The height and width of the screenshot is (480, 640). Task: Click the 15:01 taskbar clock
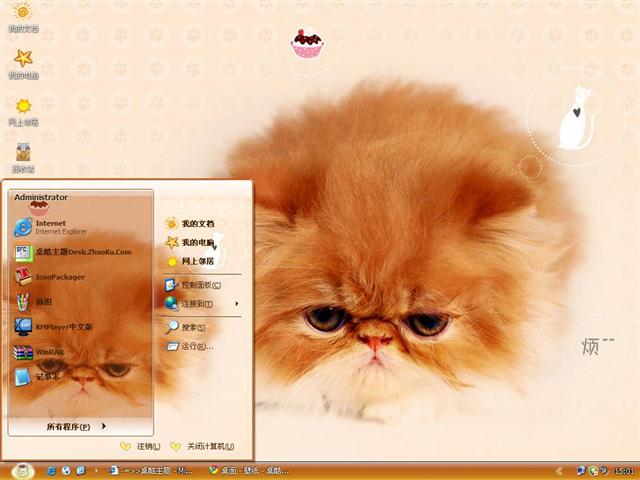coord(624,471)
